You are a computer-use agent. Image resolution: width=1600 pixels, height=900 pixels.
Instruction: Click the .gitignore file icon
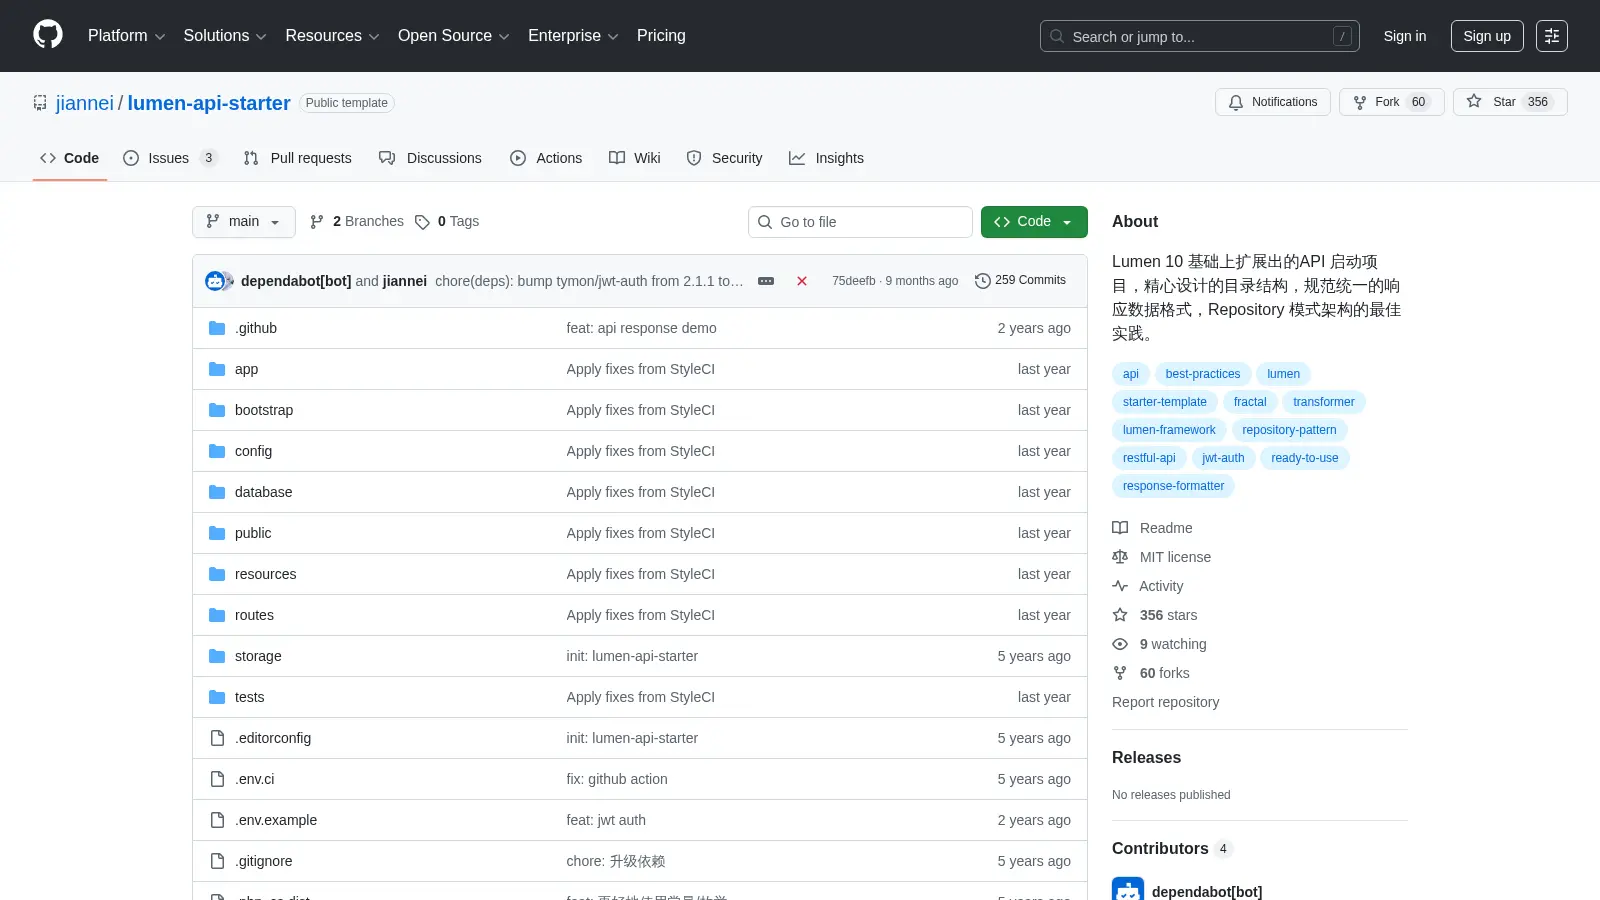pyautogui.click(x=217, y=861)
